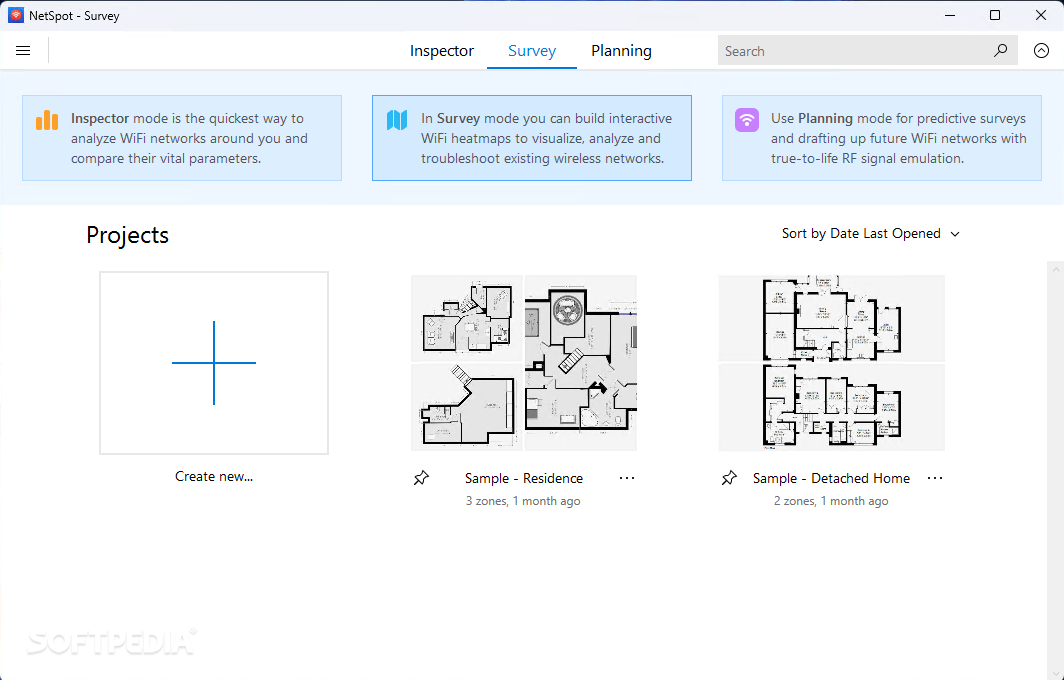Click the Sample - Residence title text
The height and width of the screenshot is (680, 1064).
point(524,478)
